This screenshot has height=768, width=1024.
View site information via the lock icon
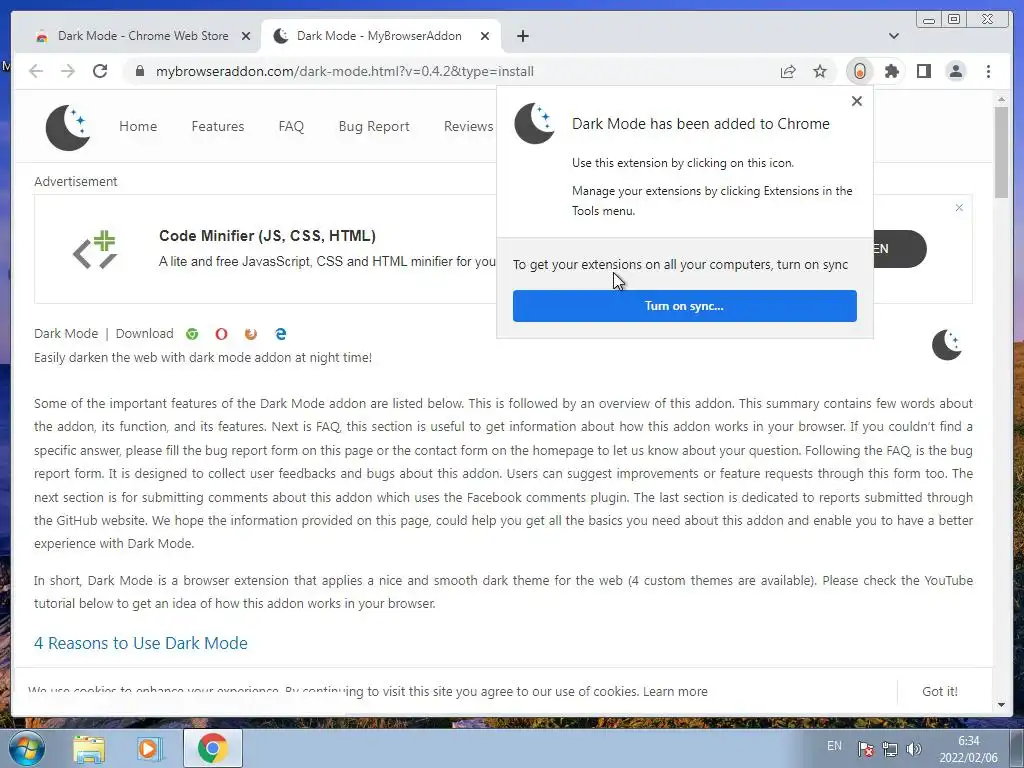coord(140,71)
